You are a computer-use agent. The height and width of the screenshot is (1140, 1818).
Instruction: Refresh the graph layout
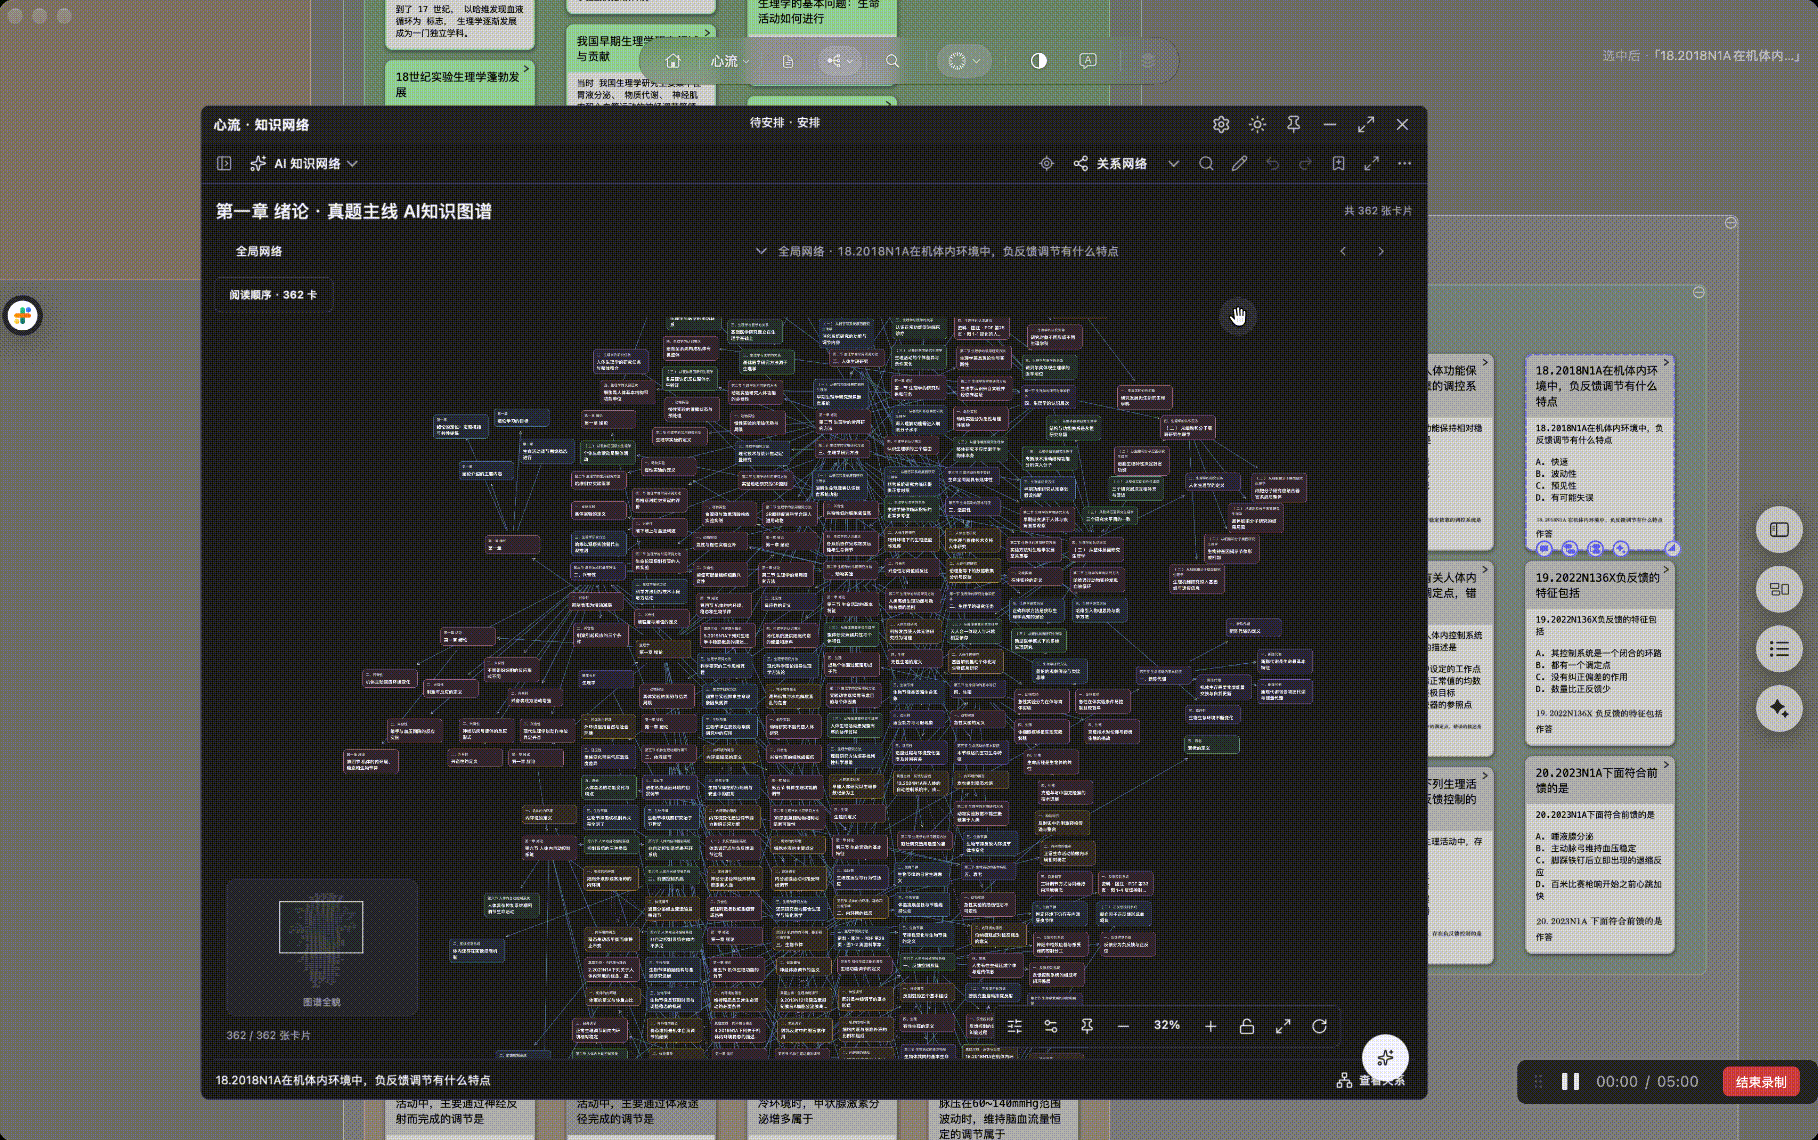click(1319, 1026)
